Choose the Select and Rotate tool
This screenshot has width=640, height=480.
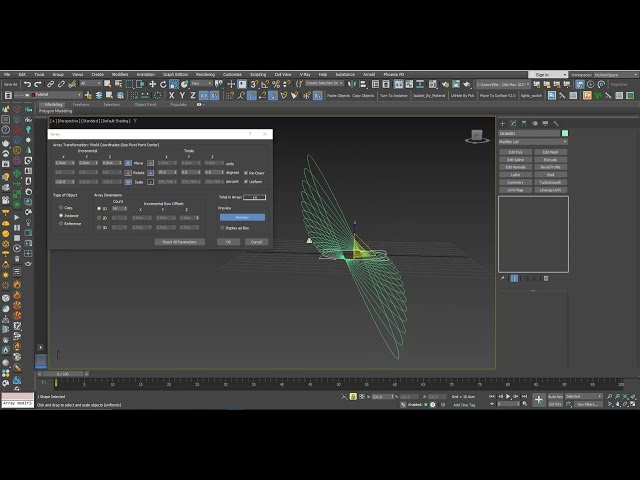(163, 84)
